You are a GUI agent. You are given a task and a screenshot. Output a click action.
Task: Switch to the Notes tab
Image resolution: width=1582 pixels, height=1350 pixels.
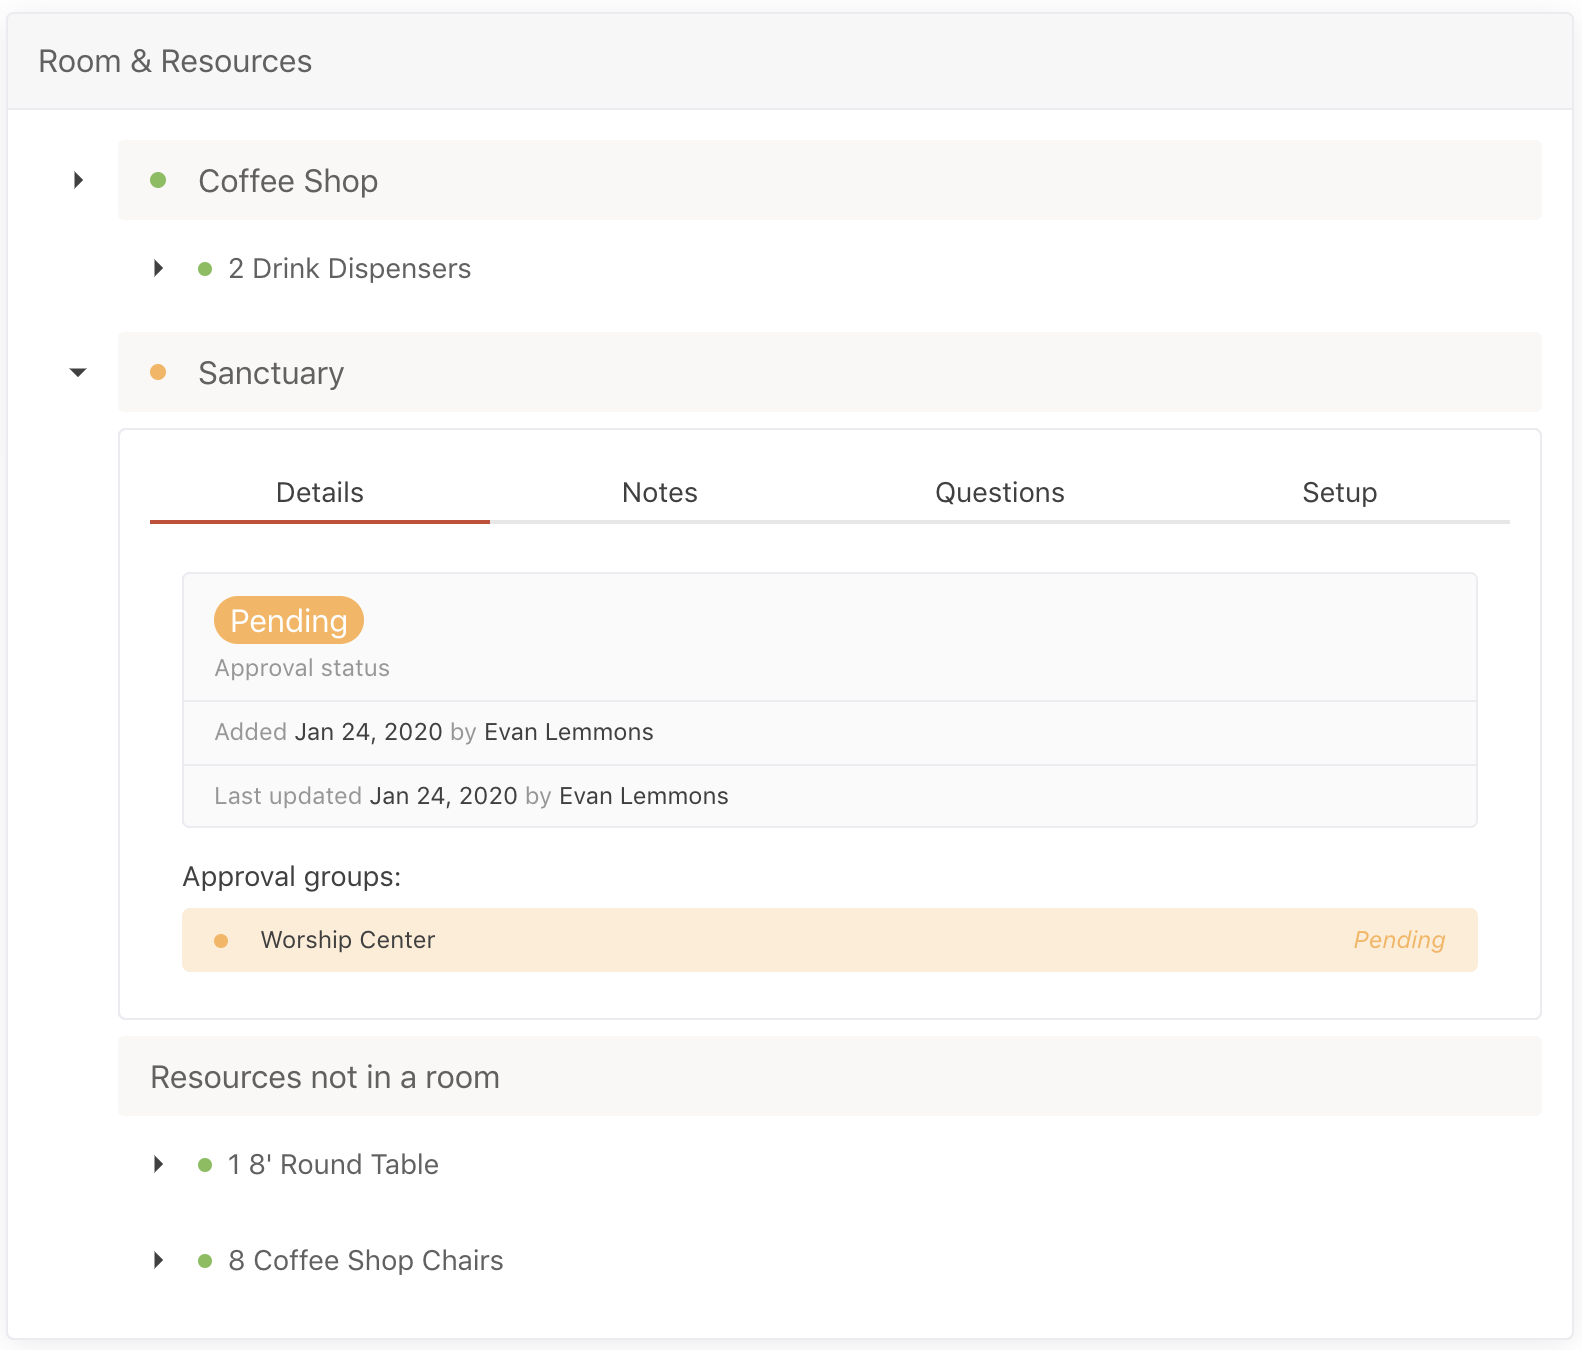pyautogui.click(x=659, y=493)
